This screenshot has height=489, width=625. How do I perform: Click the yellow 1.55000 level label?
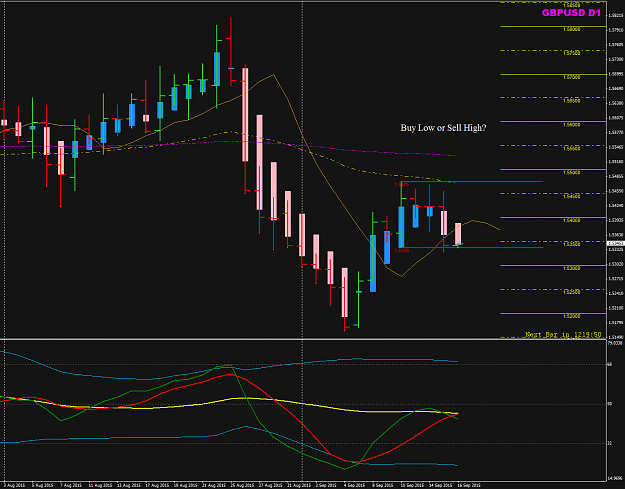(572, 173)
